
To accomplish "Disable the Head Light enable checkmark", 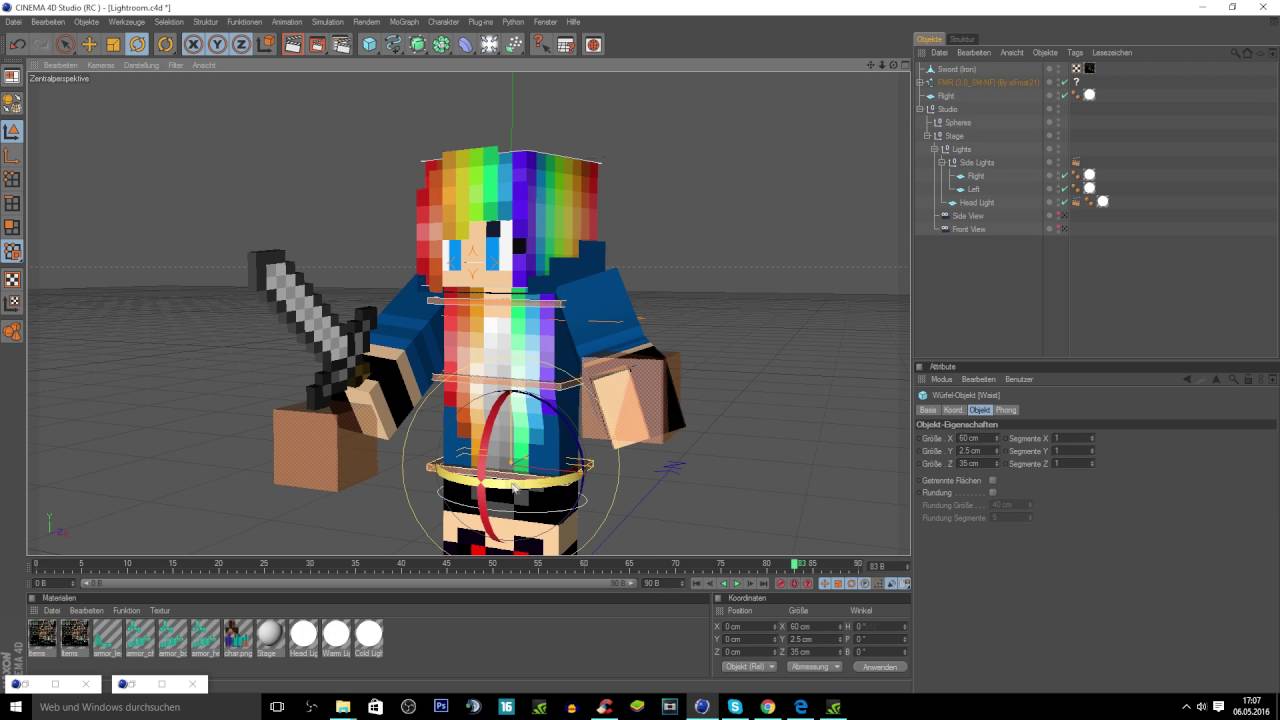I will pos(1065,202).
